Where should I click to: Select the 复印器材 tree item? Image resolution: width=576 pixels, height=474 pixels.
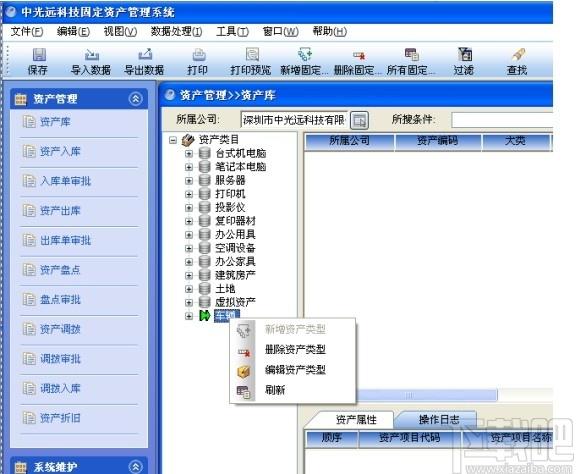(235, 221)
